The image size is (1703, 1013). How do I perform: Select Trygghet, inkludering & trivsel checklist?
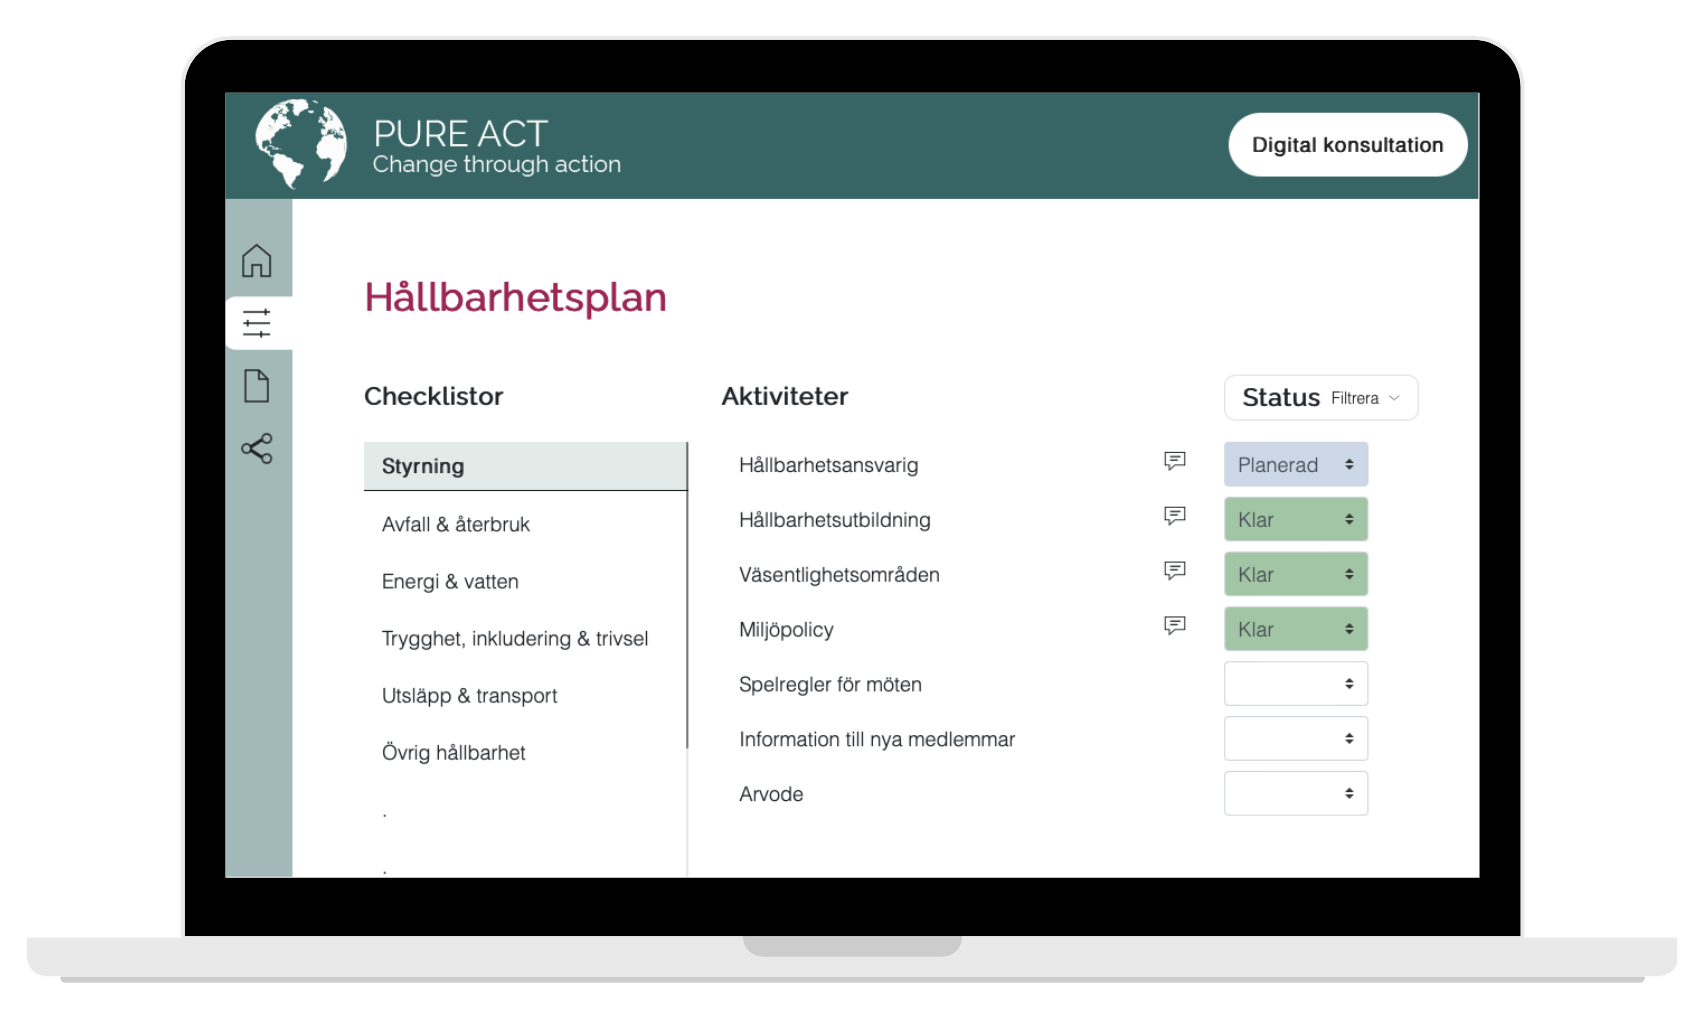(x=515, y=638)
